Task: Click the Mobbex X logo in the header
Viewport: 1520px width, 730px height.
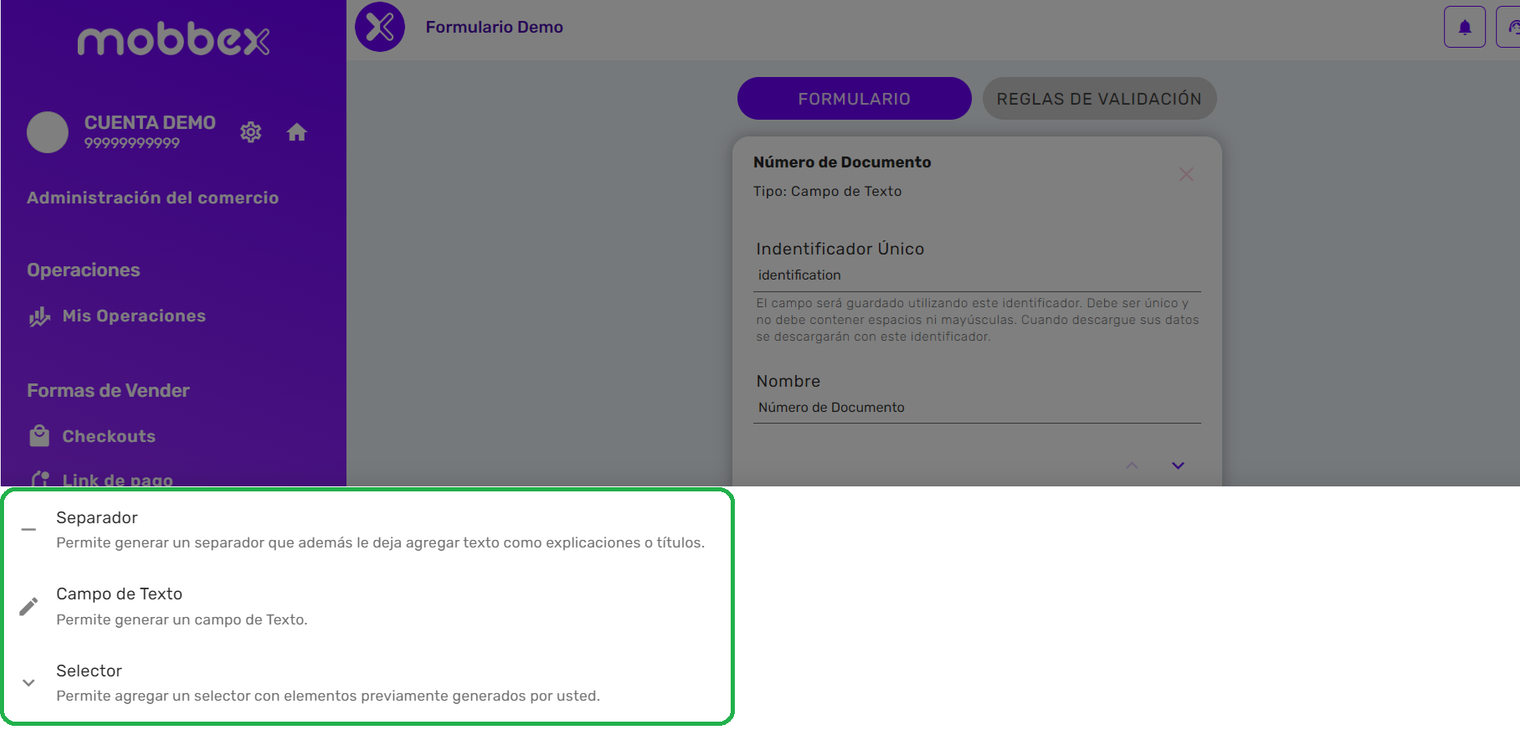Action: click(x=378, y=27)
